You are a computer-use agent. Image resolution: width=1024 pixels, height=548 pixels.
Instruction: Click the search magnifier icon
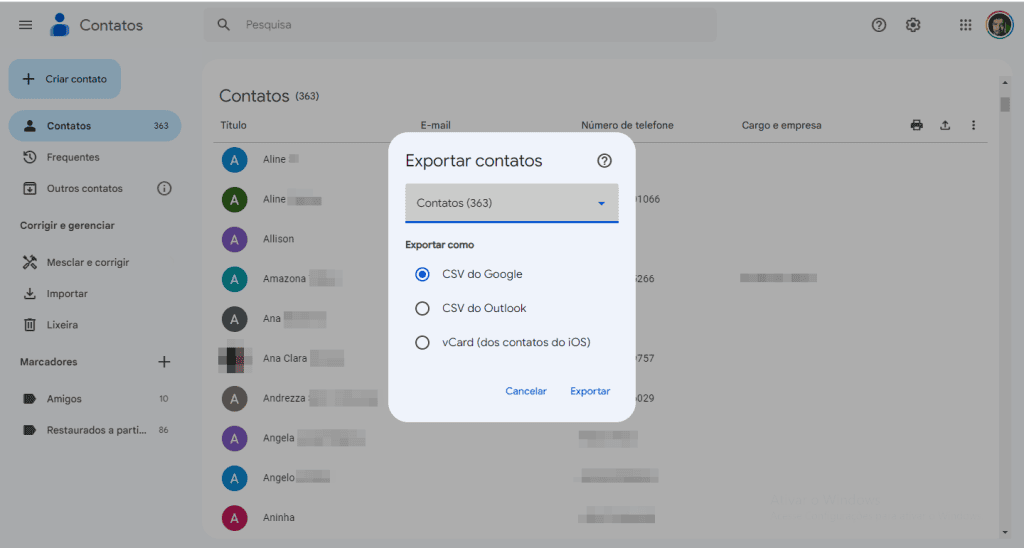click(x=223, y=25)
